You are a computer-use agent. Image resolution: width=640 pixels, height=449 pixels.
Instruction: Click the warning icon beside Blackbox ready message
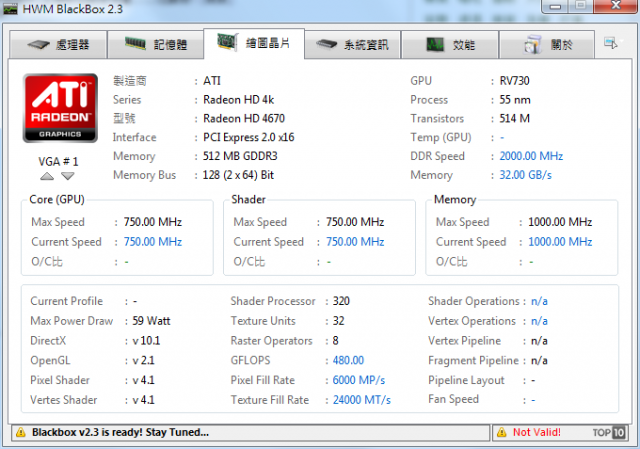pyautogui.click(x=20, y=433)
